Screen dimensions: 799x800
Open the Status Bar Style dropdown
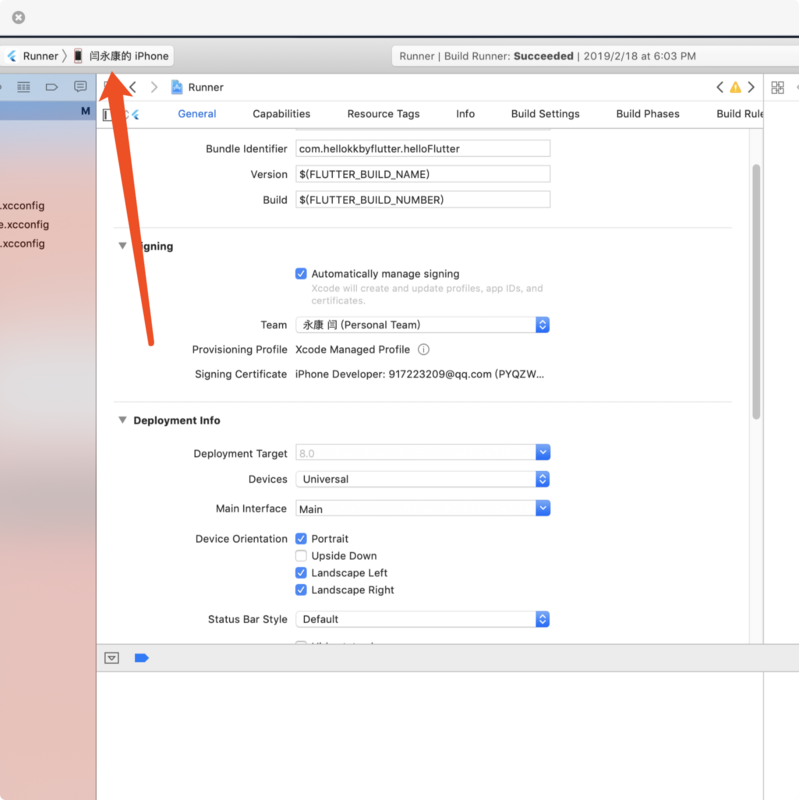[x=422, y=619]
